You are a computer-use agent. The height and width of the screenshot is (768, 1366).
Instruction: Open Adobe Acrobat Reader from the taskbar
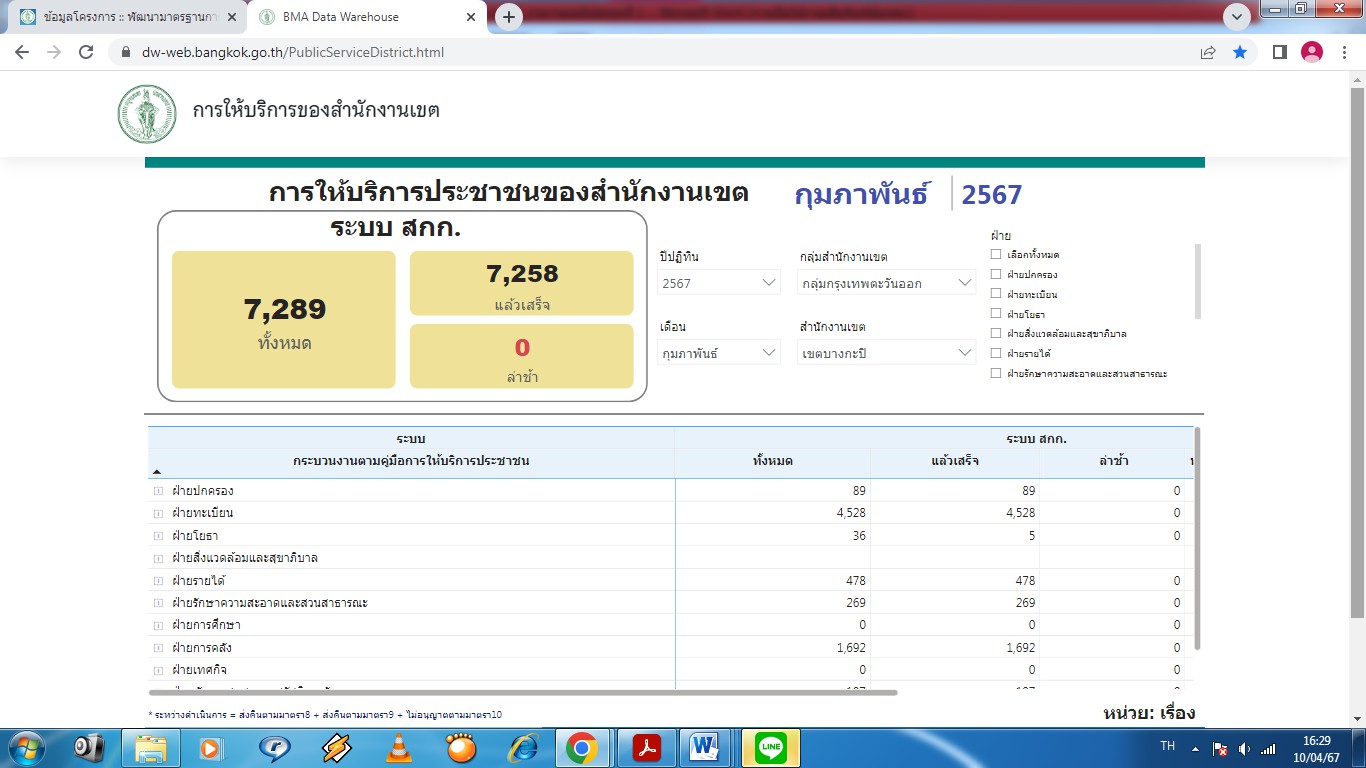pyautogui.click(x=647, y=747)
